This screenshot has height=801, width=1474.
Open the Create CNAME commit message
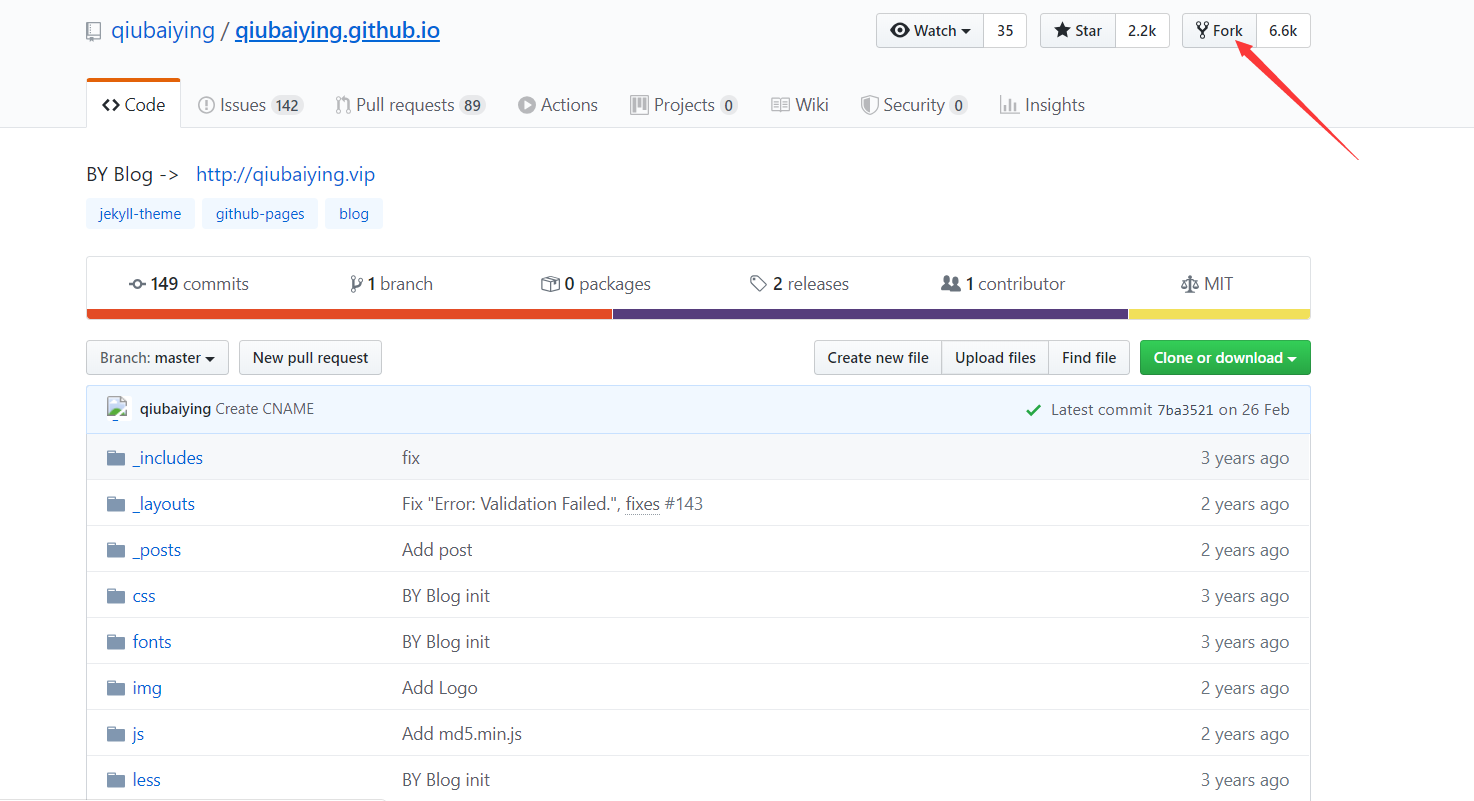click(264, 409)
